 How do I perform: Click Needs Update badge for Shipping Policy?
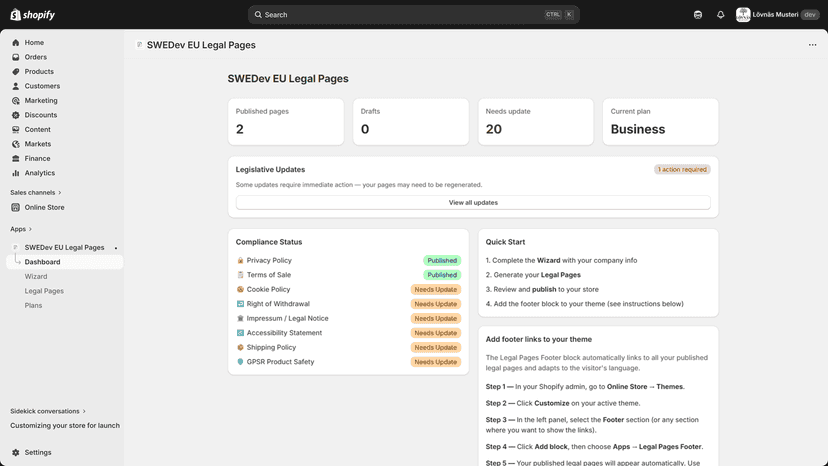[436, 347]
